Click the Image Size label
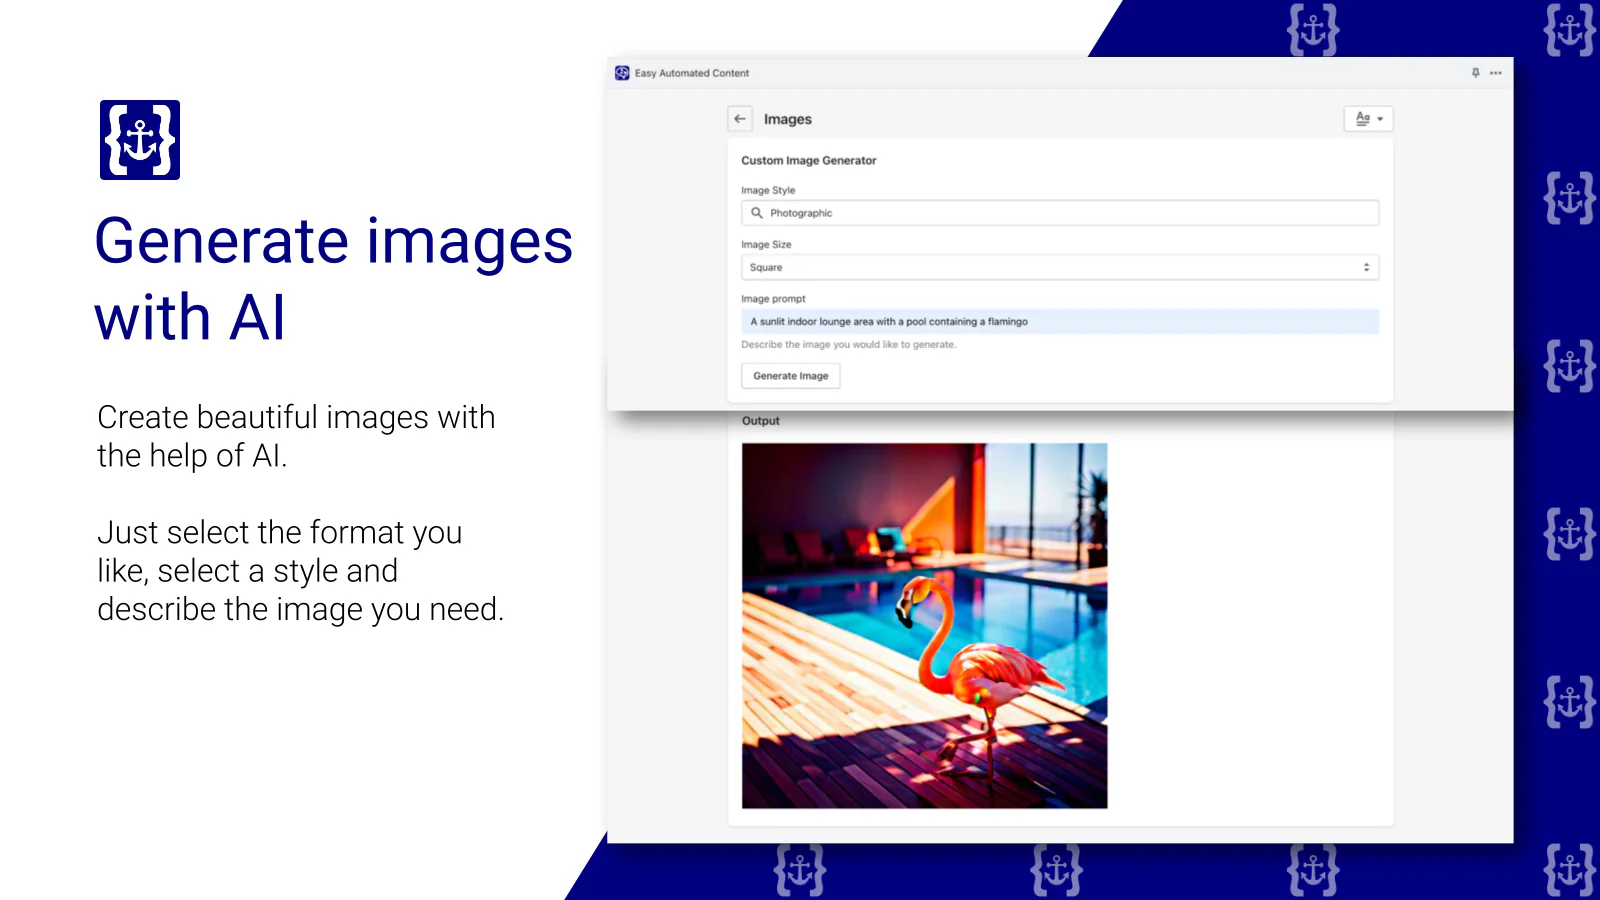 pos(766,244)
